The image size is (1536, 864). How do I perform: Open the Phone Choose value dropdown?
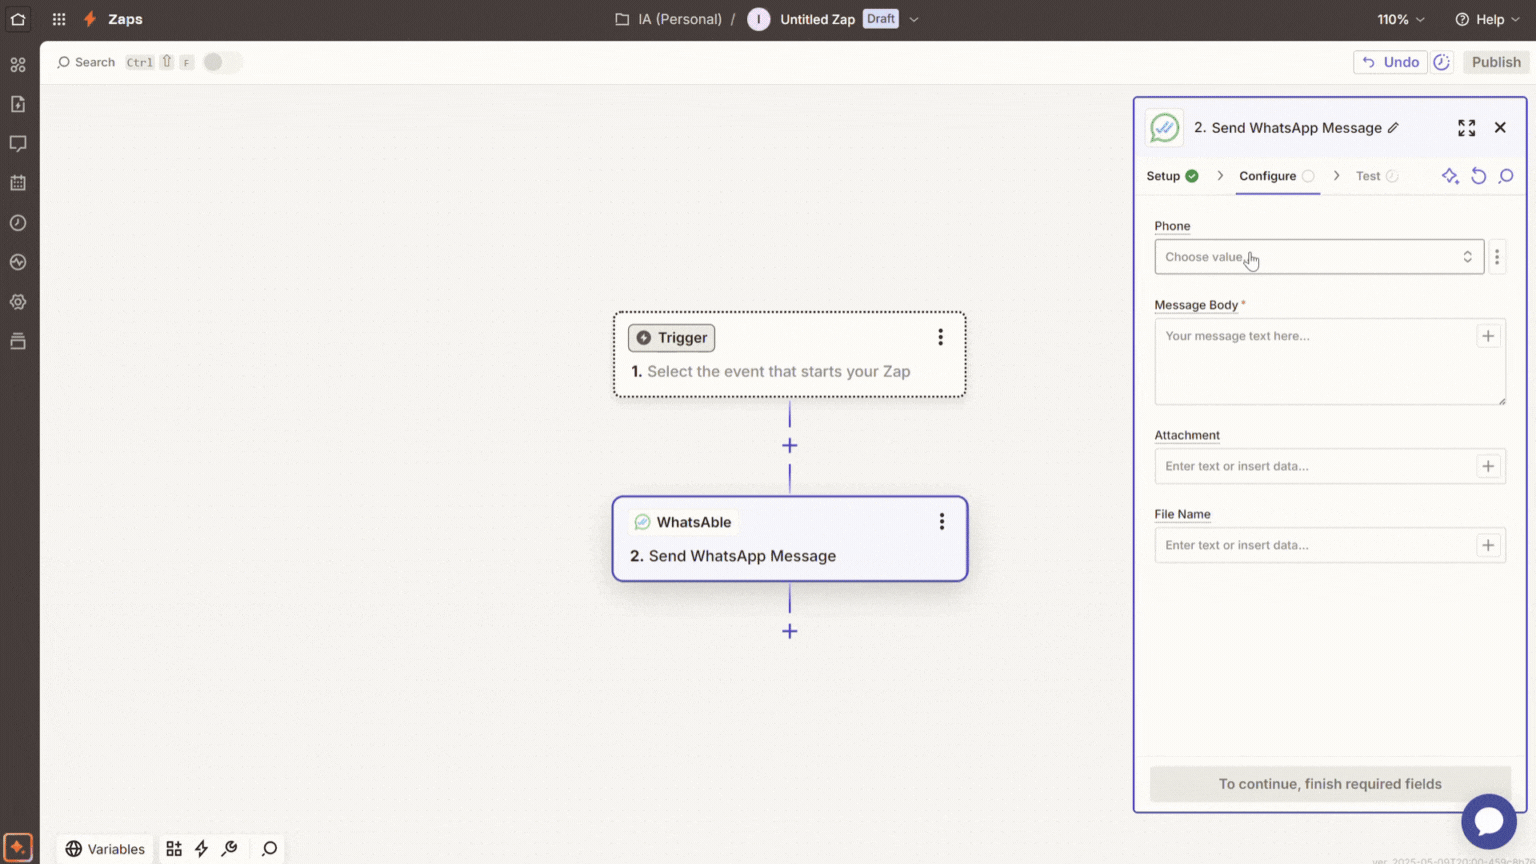point(1319,257)
